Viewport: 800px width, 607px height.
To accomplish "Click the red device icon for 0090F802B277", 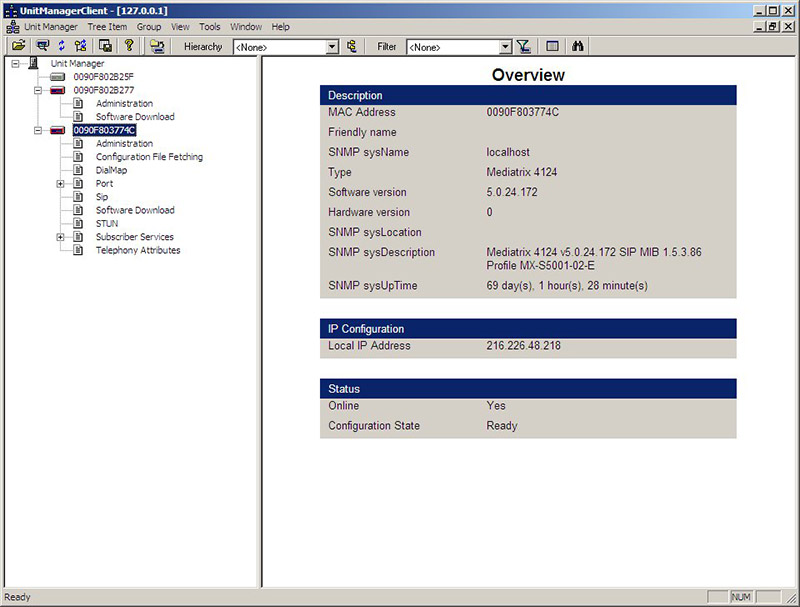I will click(x=57, y=90).
